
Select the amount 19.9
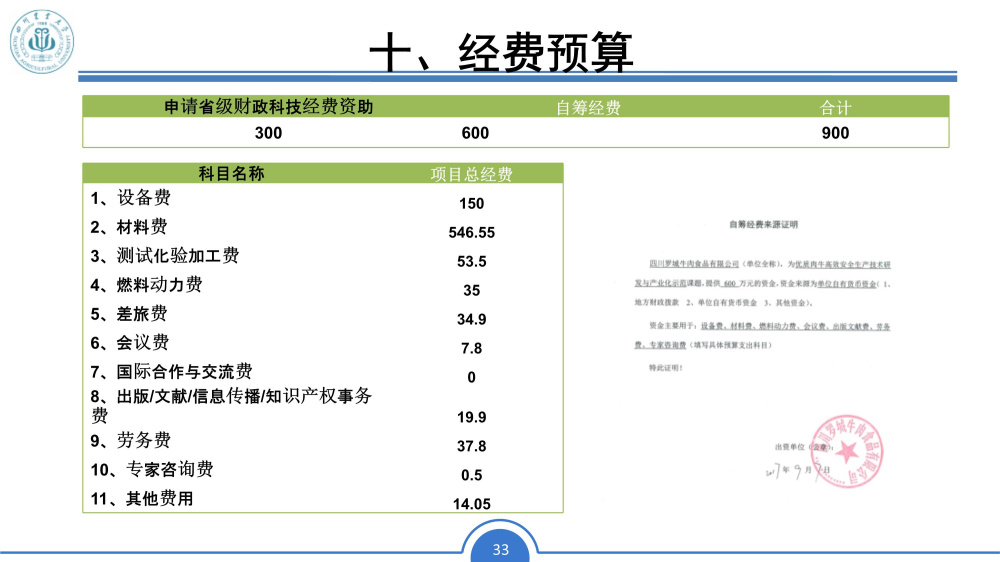coord(471,417)
